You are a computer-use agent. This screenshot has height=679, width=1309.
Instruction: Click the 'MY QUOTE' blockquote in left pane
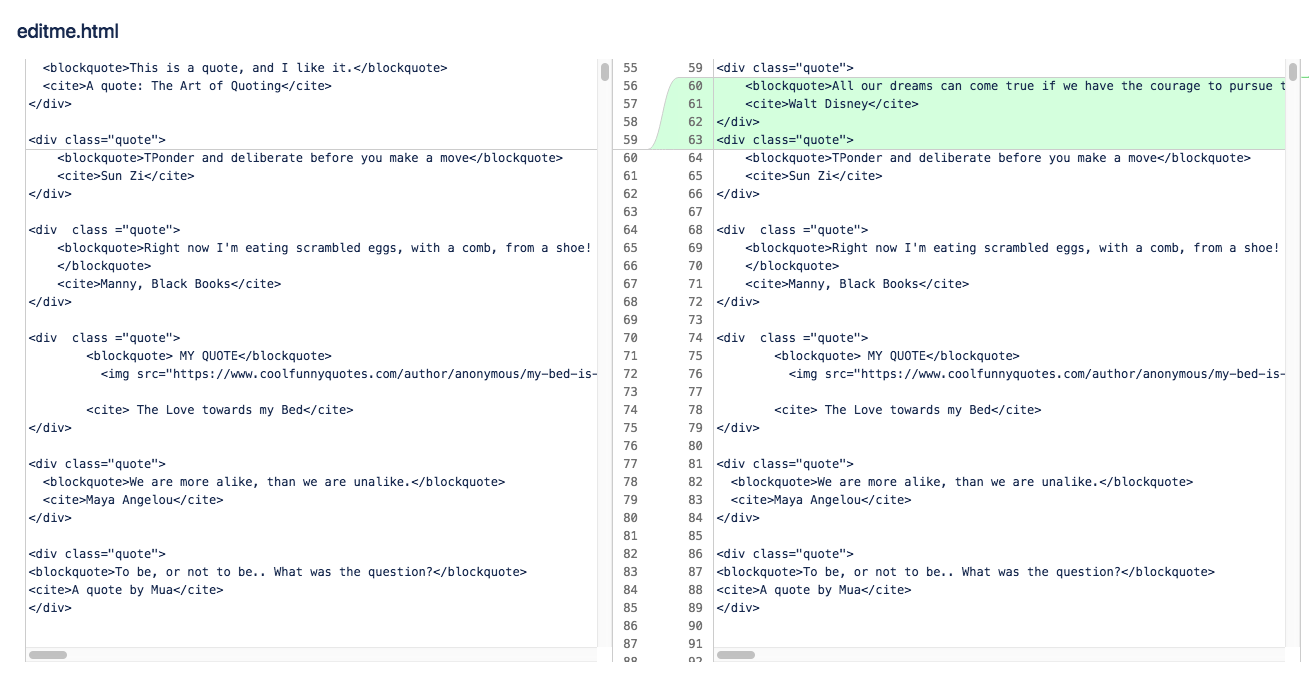point(209,356)
